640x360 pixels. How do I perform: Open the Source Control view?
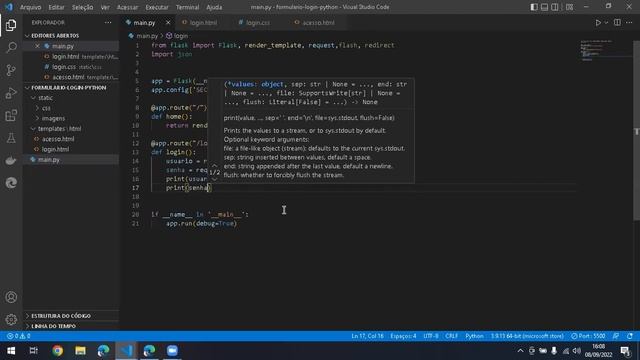[x=11, y=70]
